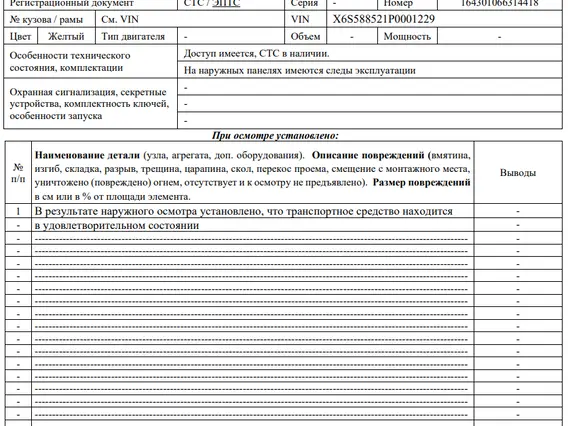Viewport: 568px width, 426px height.
Task: Click the registration number 164301066314418
Action: pyautogui.click(x=500, y=4)
